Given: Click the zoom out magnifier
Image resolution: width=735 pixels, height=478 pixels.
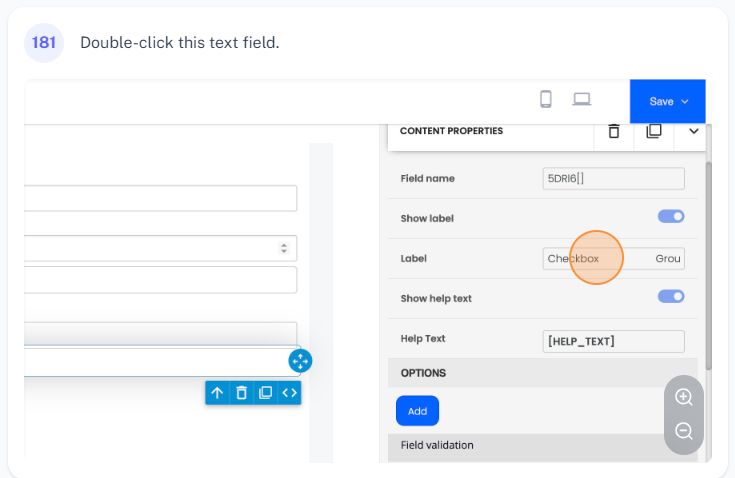Looking at the screenshot, I should point(684,431).
